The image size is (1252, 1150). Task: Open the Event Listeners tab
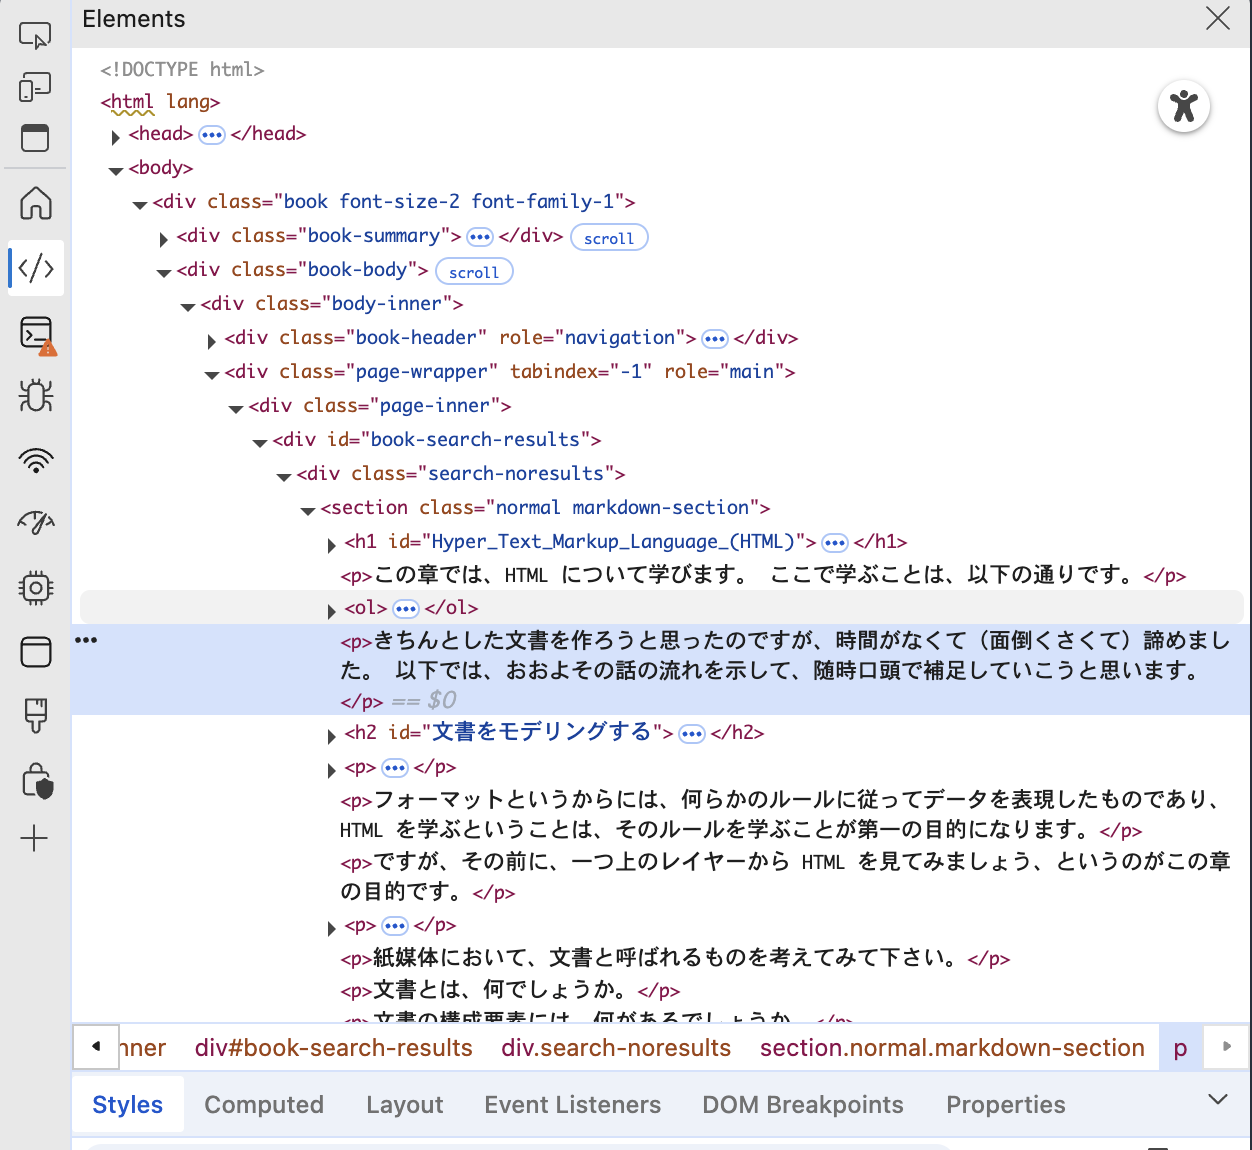point(573,1104)
